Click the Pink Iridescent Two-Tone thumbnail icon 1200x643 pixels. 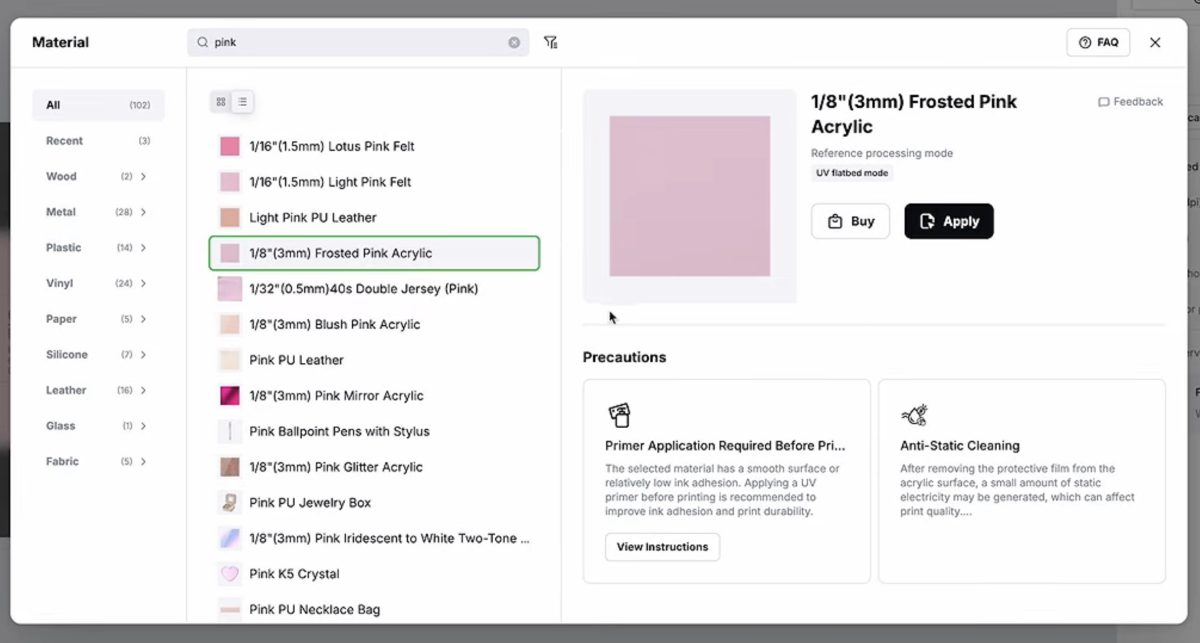[x=230, y=538]
